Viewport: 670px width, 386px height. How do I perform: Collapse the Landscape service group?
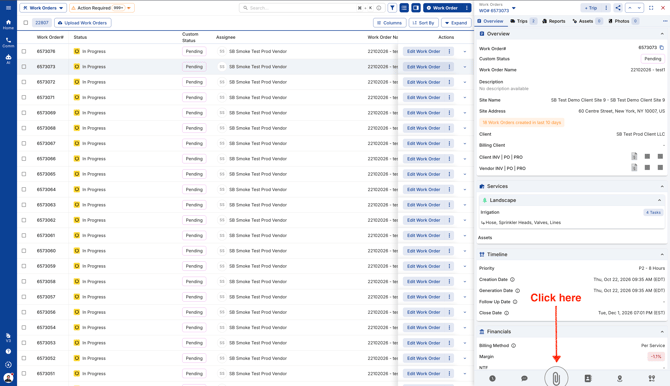click(659, 200)
